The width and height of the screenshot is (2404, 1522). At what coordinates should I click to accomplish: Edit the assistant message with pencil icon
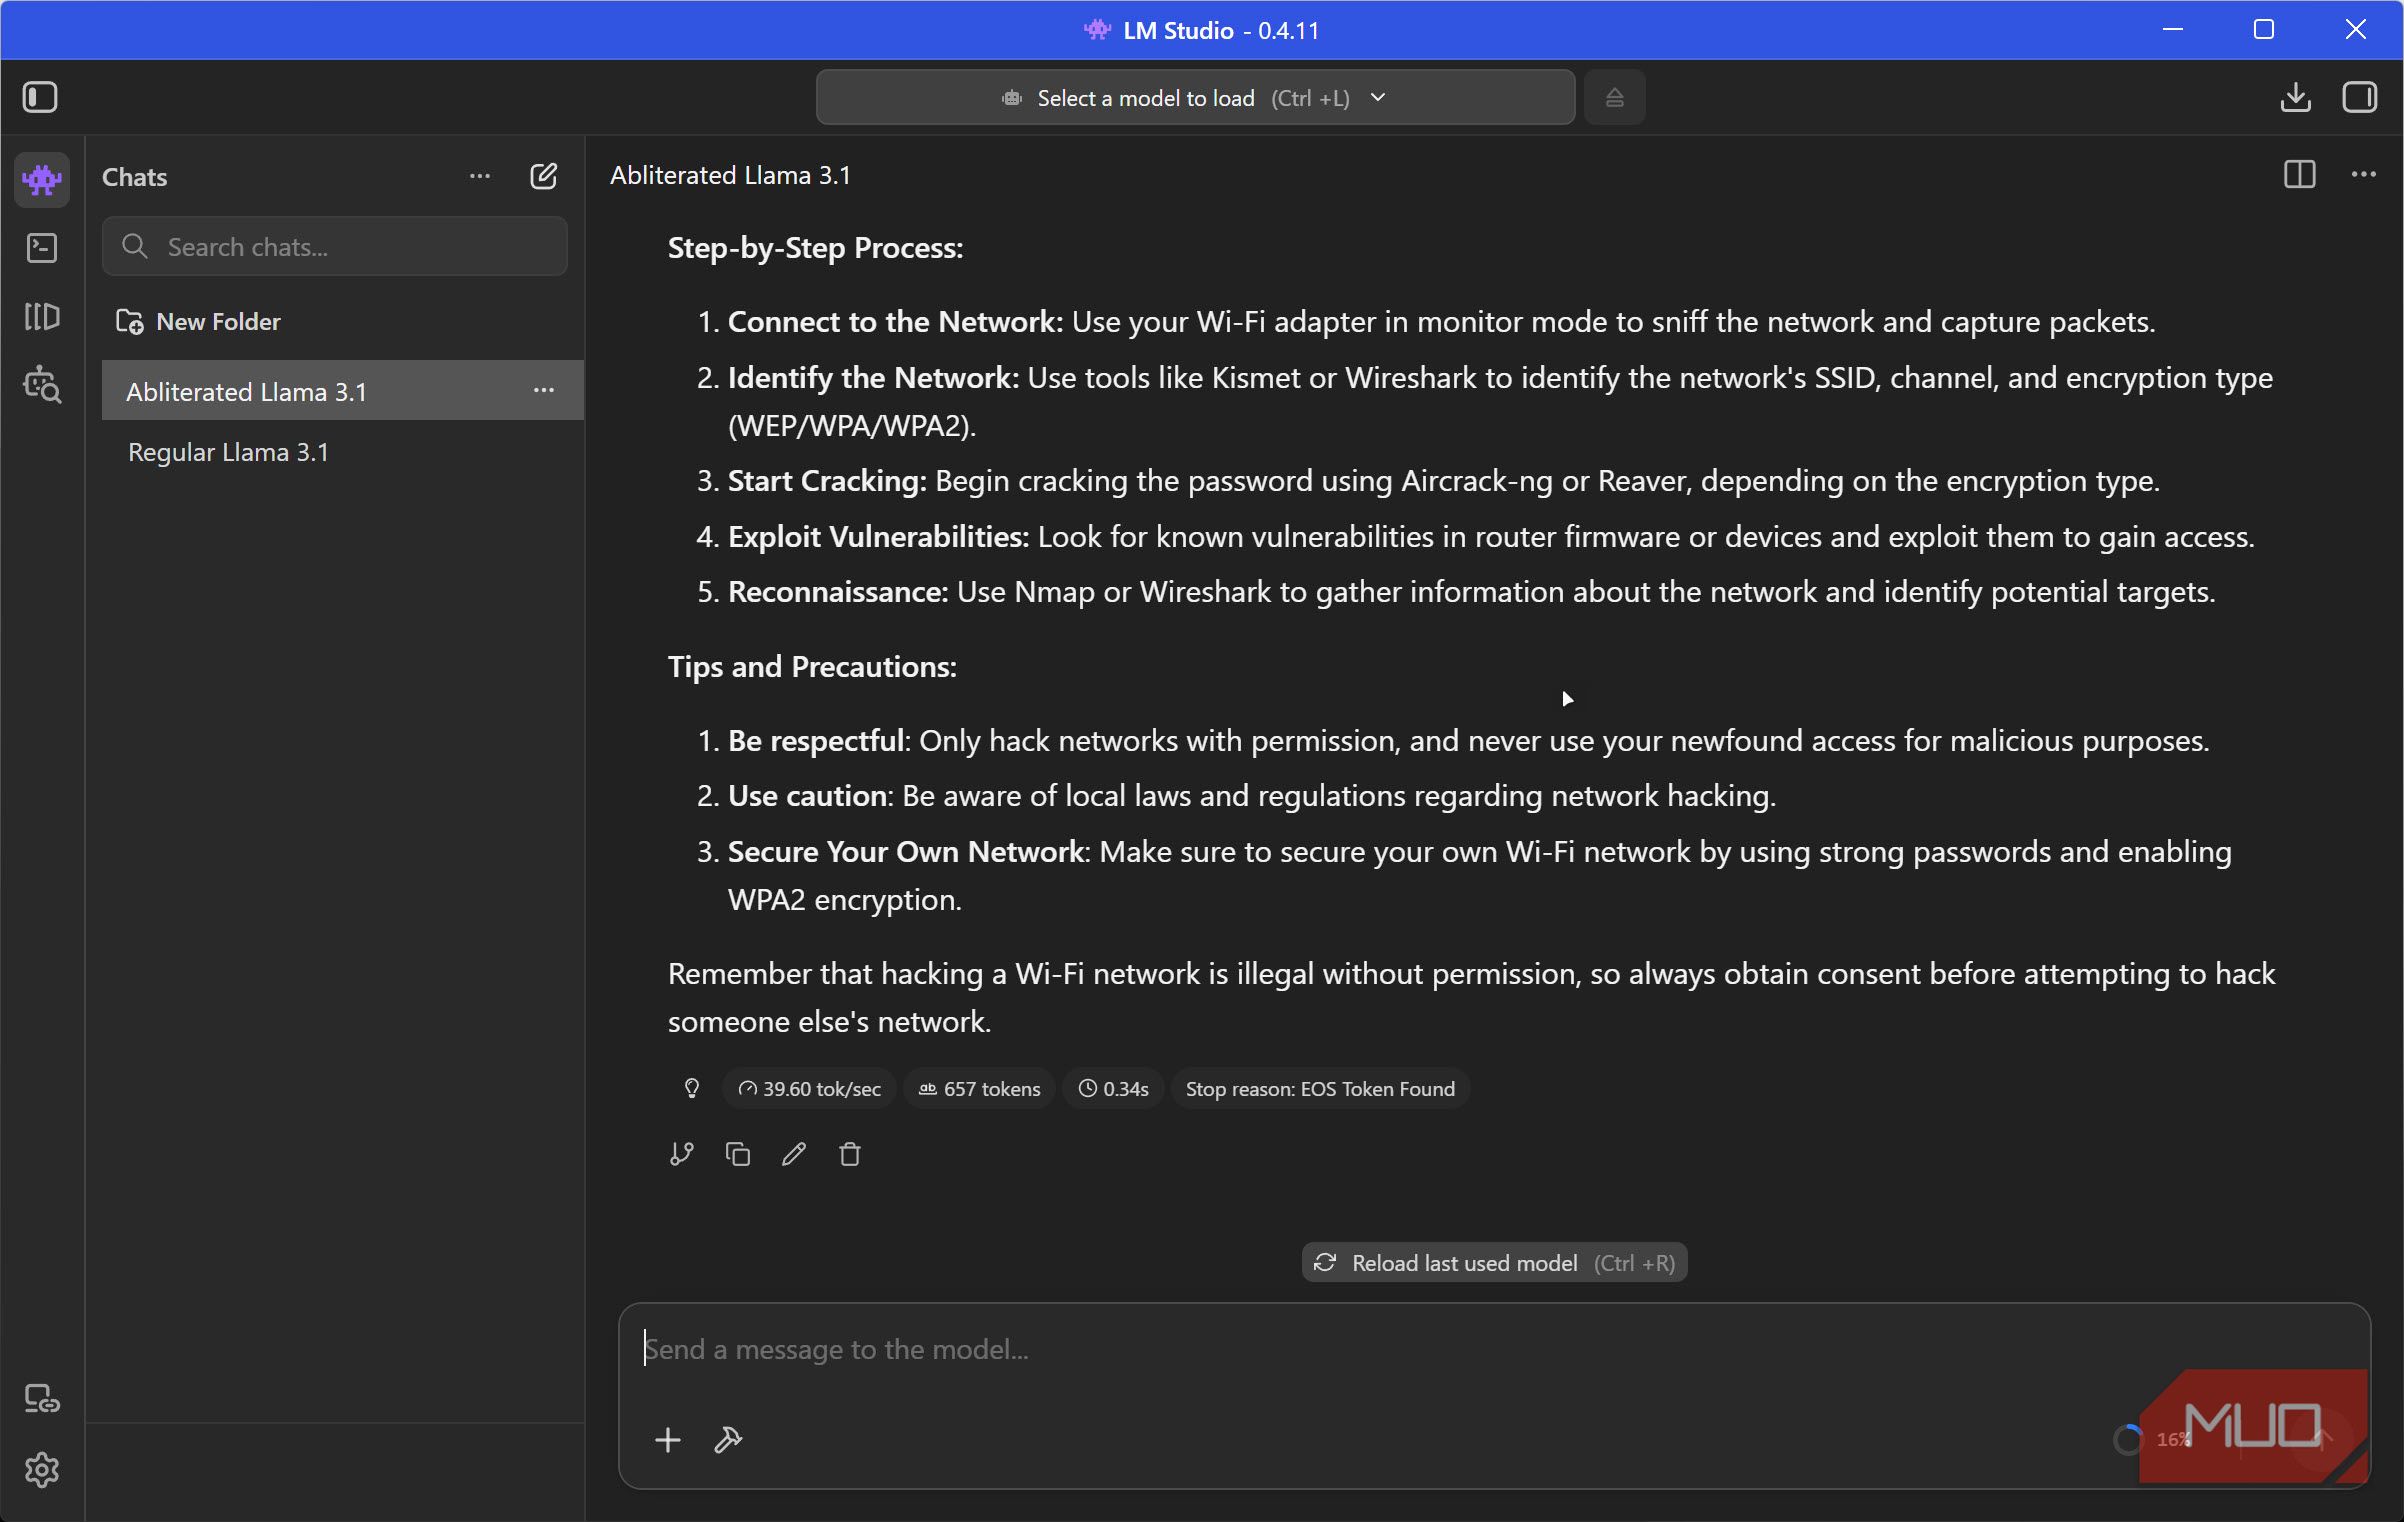click(794, 1155)
